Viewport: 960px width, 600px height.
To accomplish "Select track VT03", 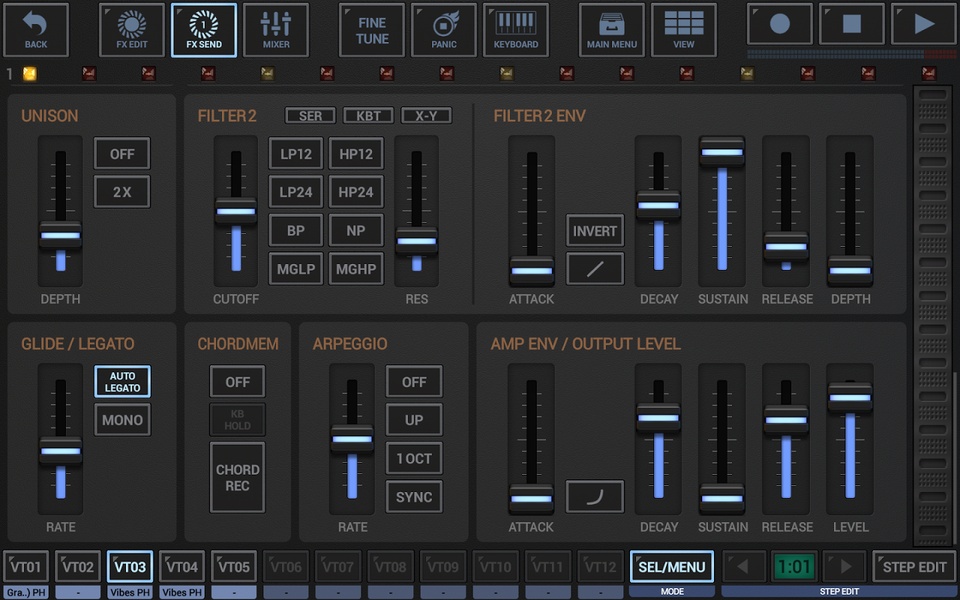I will pos(130,567).
